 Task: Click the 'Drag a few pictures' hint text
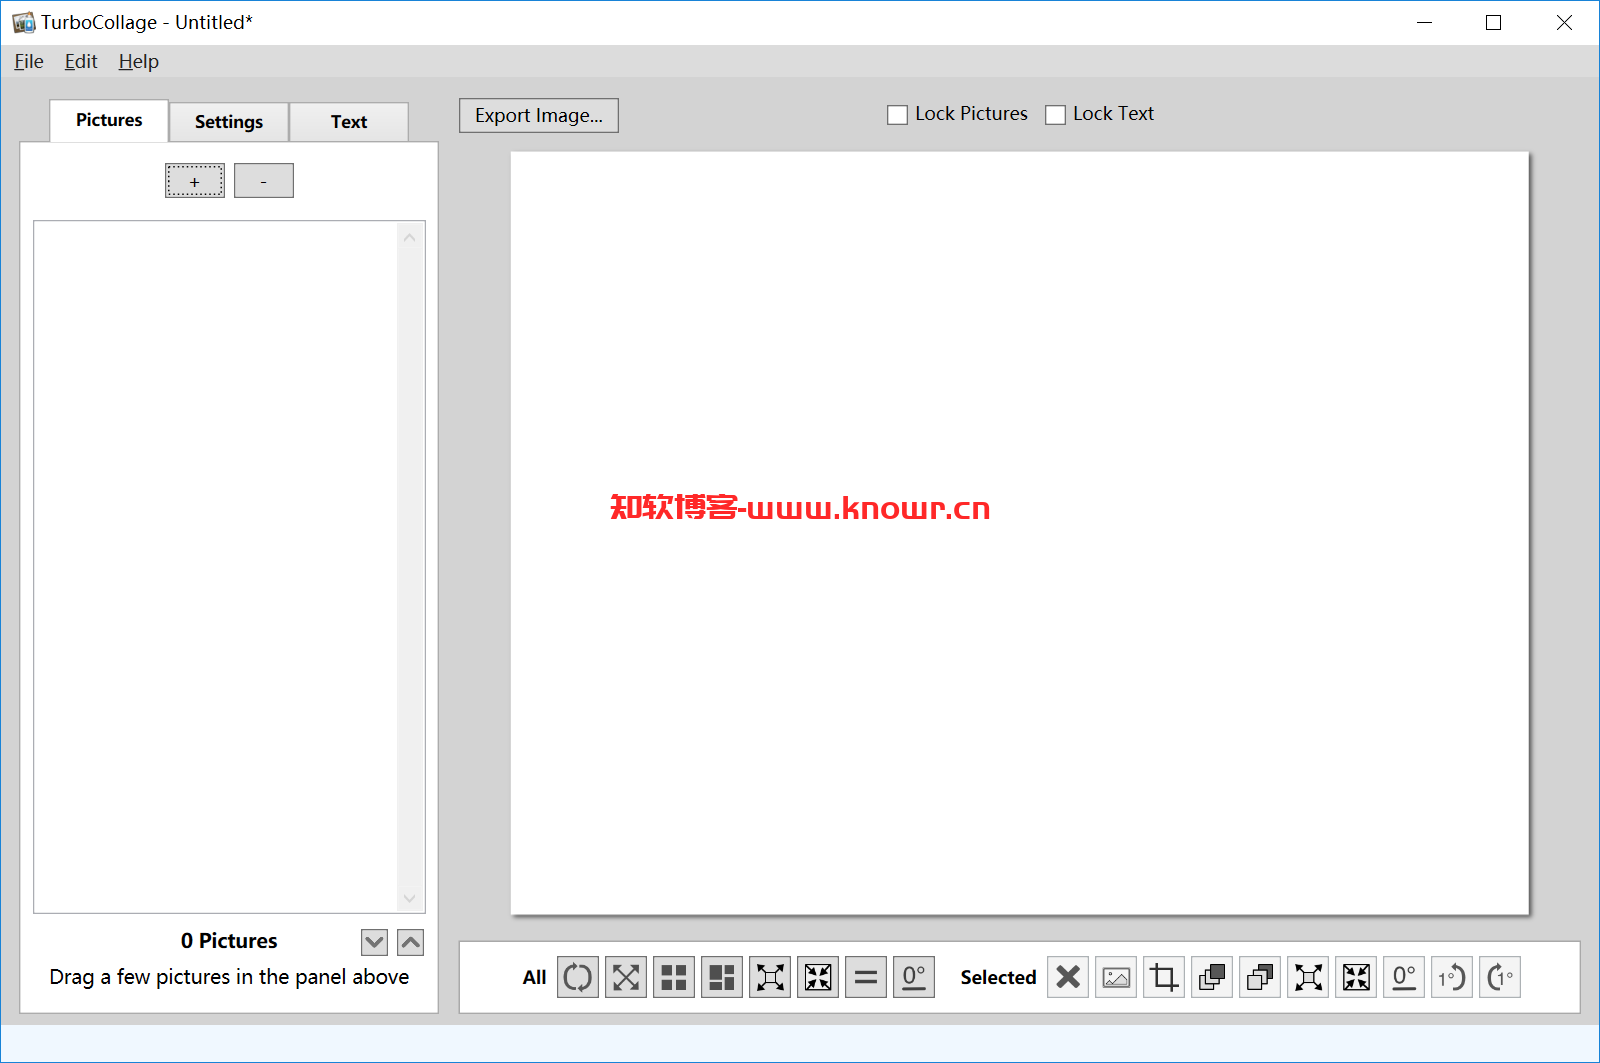coord(229,977)
